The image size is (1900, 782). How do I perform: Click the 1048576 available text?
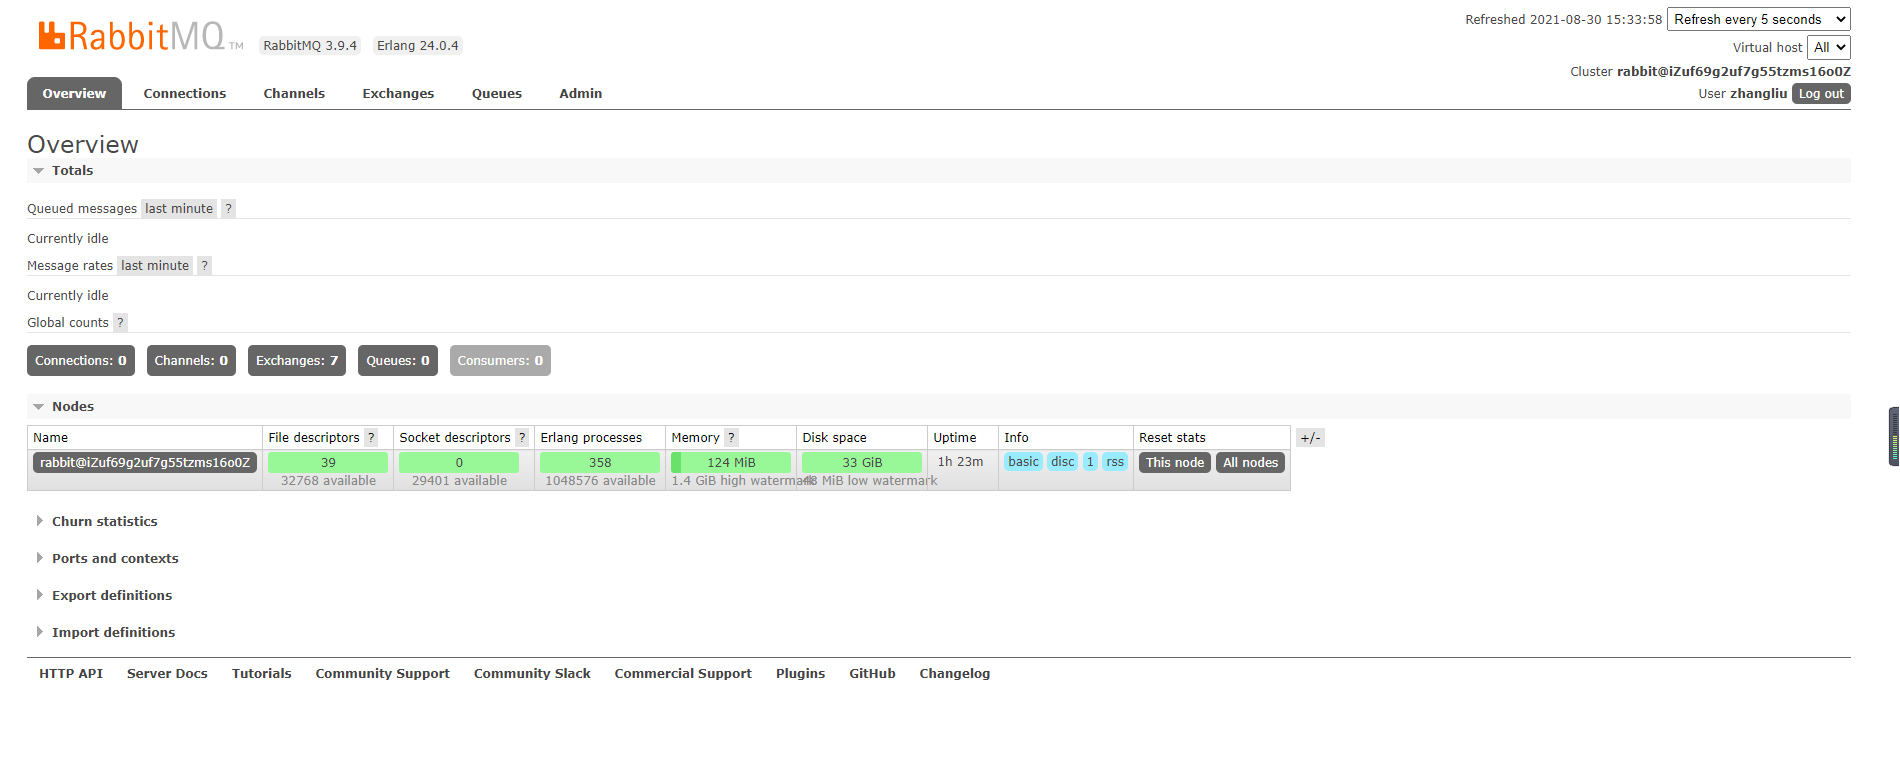click(600, 480)
